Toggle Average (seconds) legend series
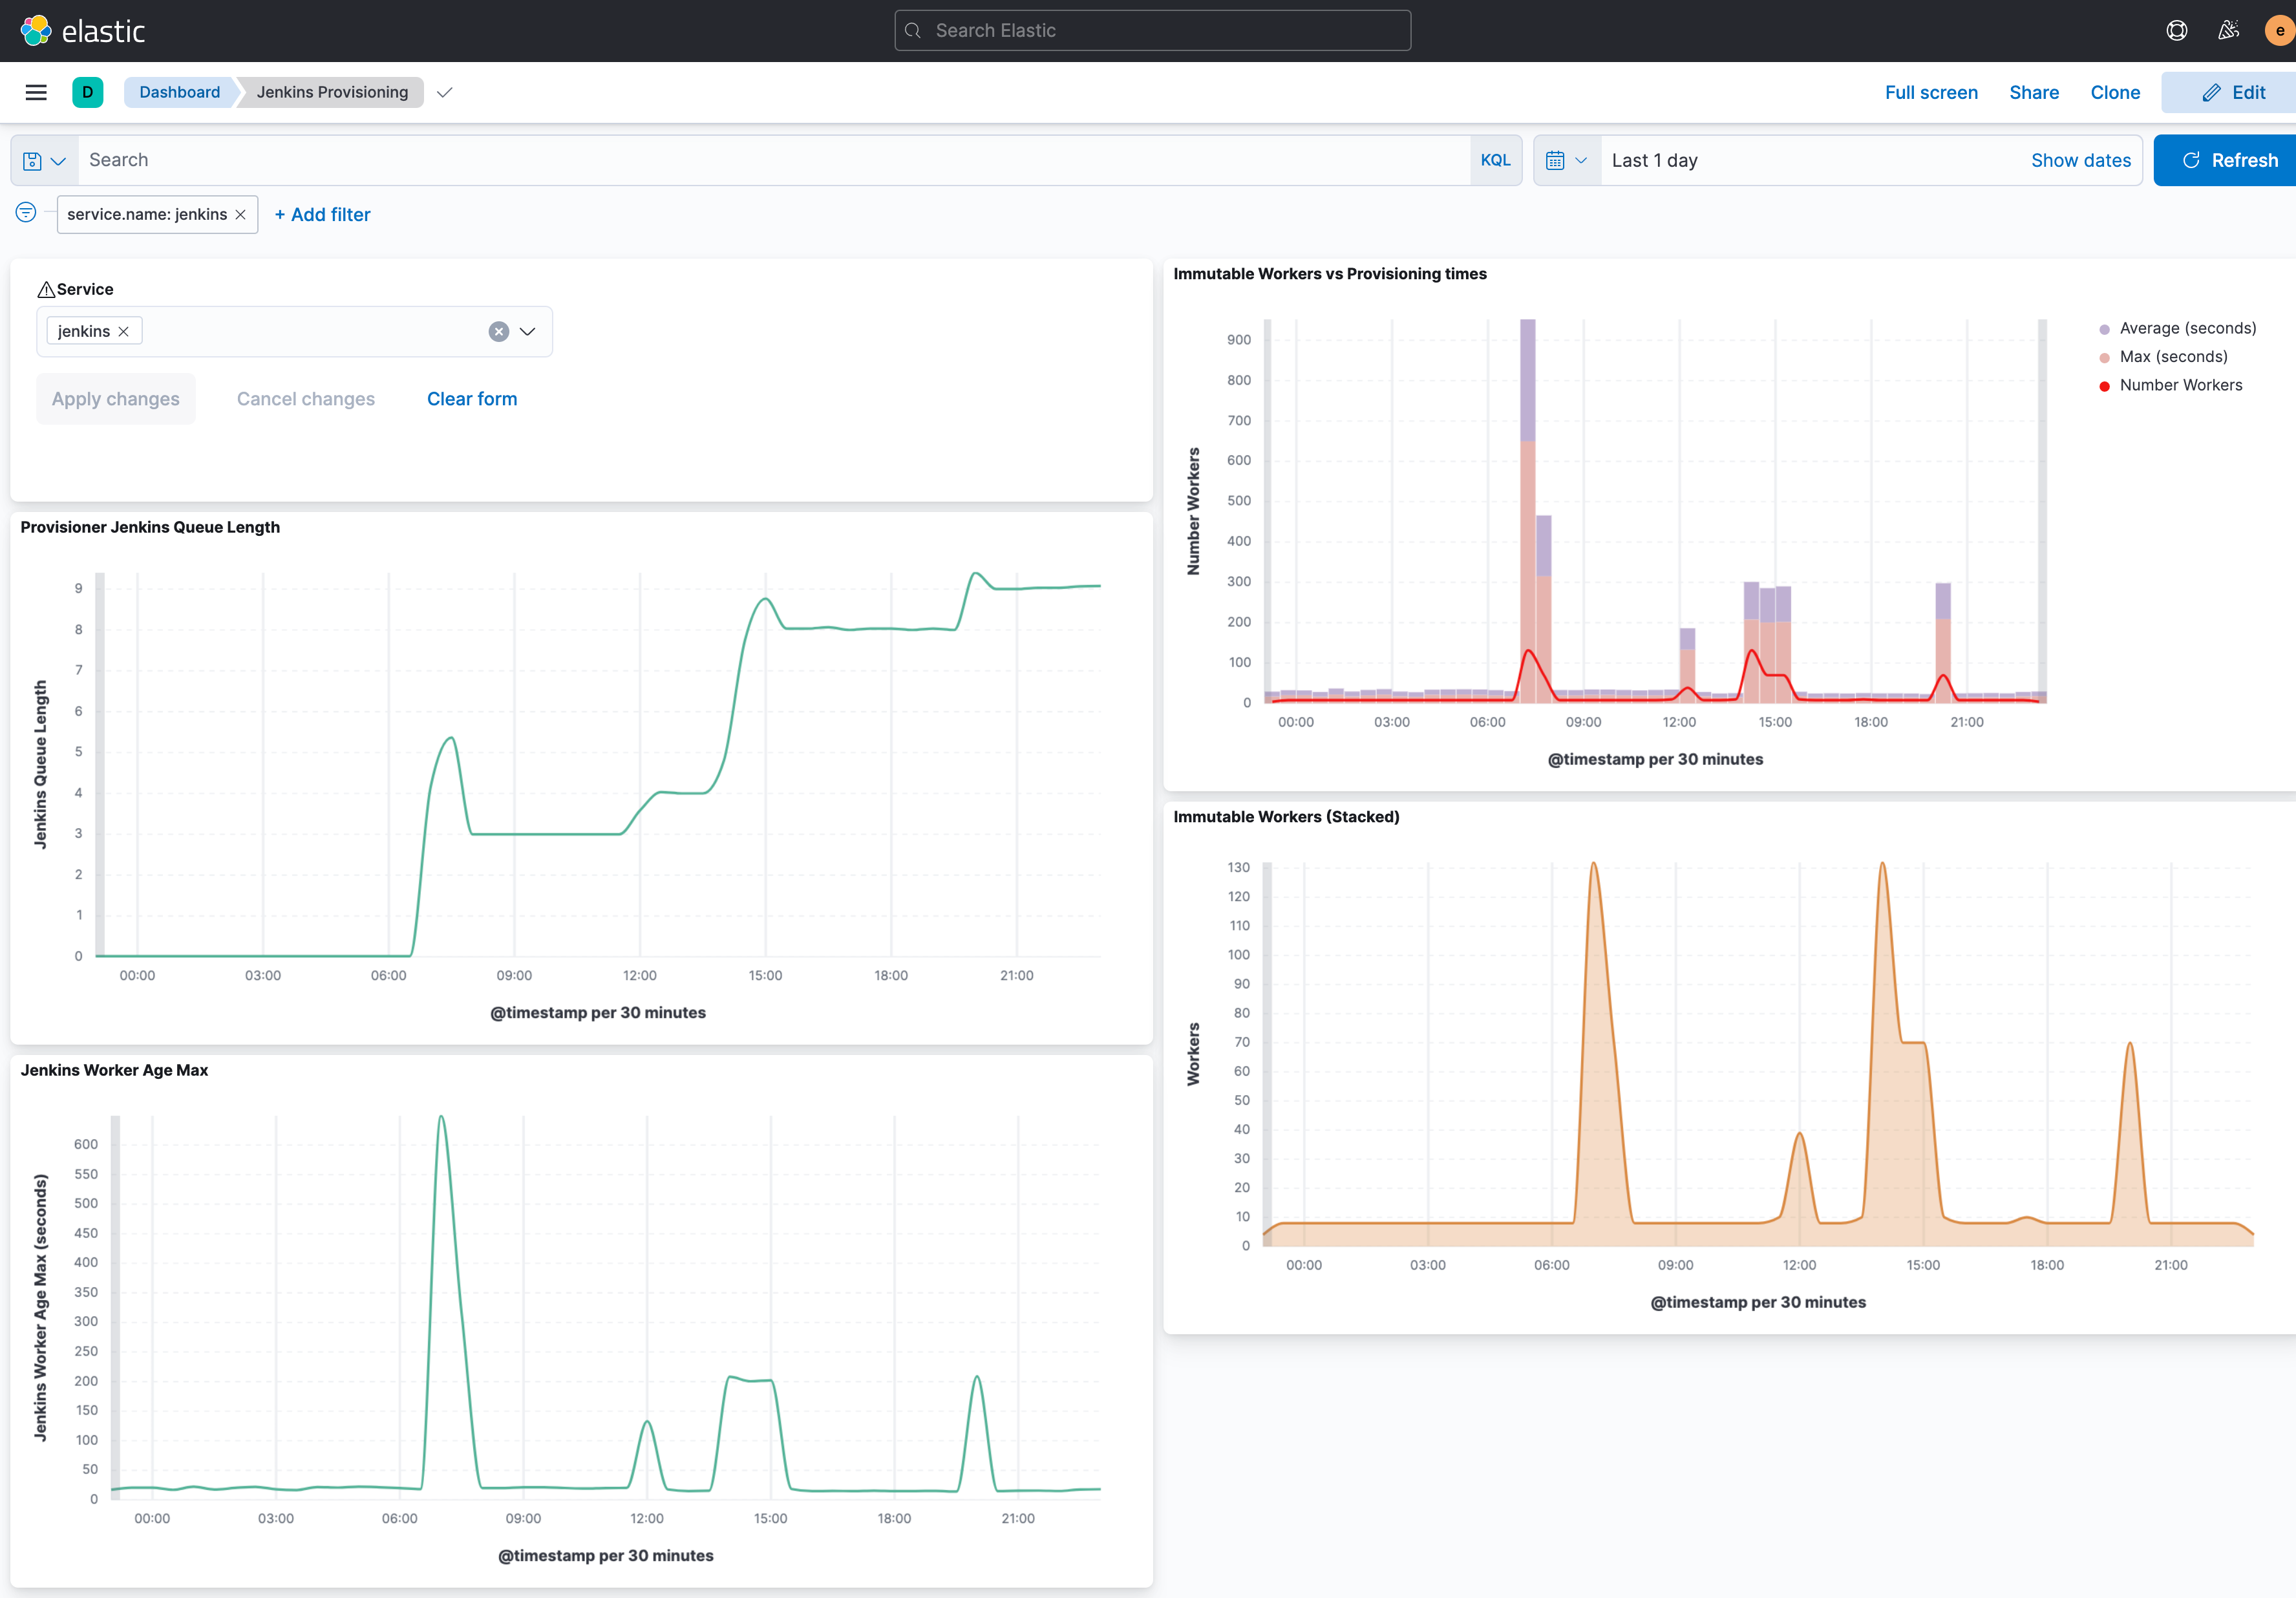2296x1598 pixels. [x=2187, y=329]
